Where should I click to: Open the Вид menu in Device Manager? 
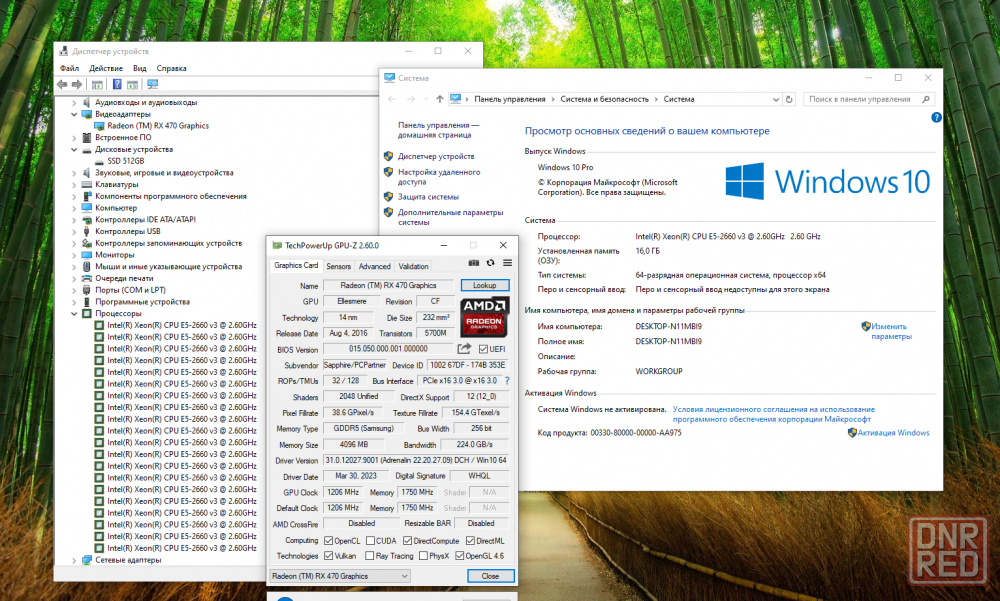pos(140,68)
